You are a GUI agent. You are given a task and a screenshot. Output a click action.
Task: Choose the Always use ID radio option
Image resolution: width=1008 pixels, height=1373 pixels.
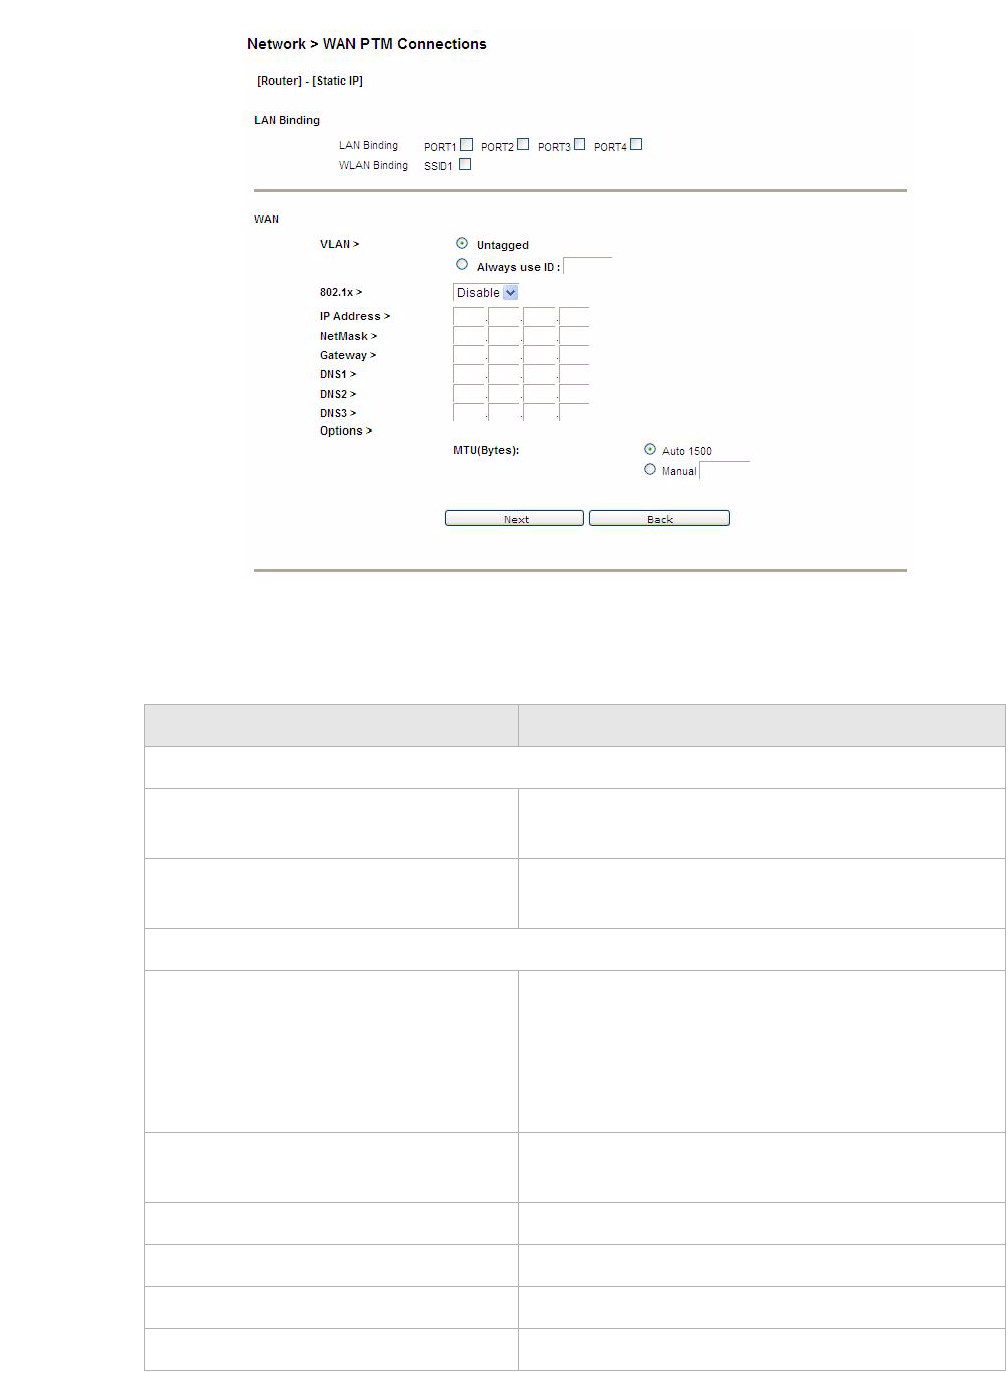coord(462,265)
